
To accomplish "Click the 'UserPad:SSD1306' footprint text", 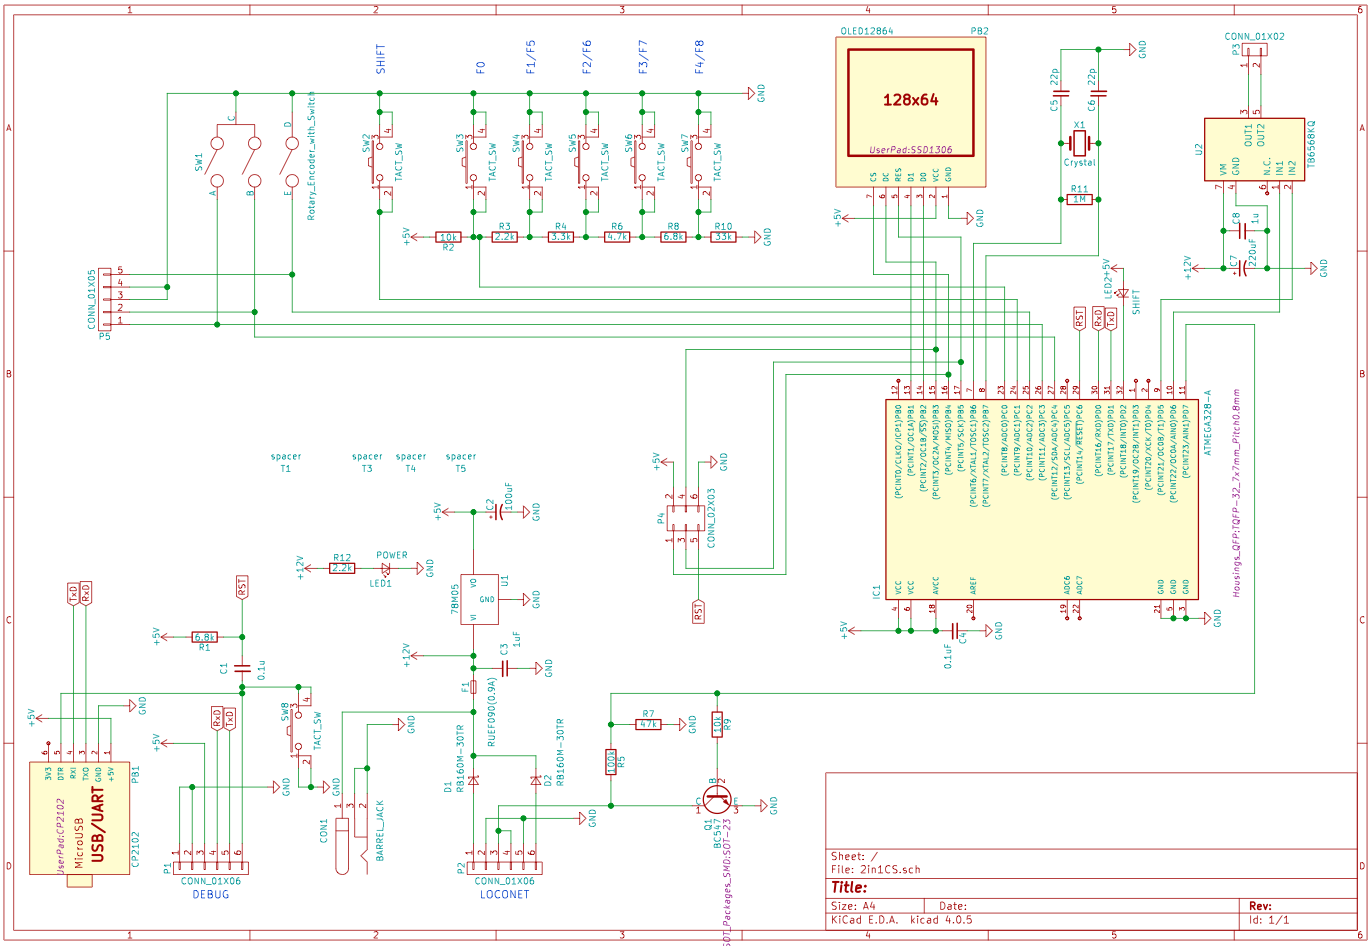I will (x=911, y=149).
